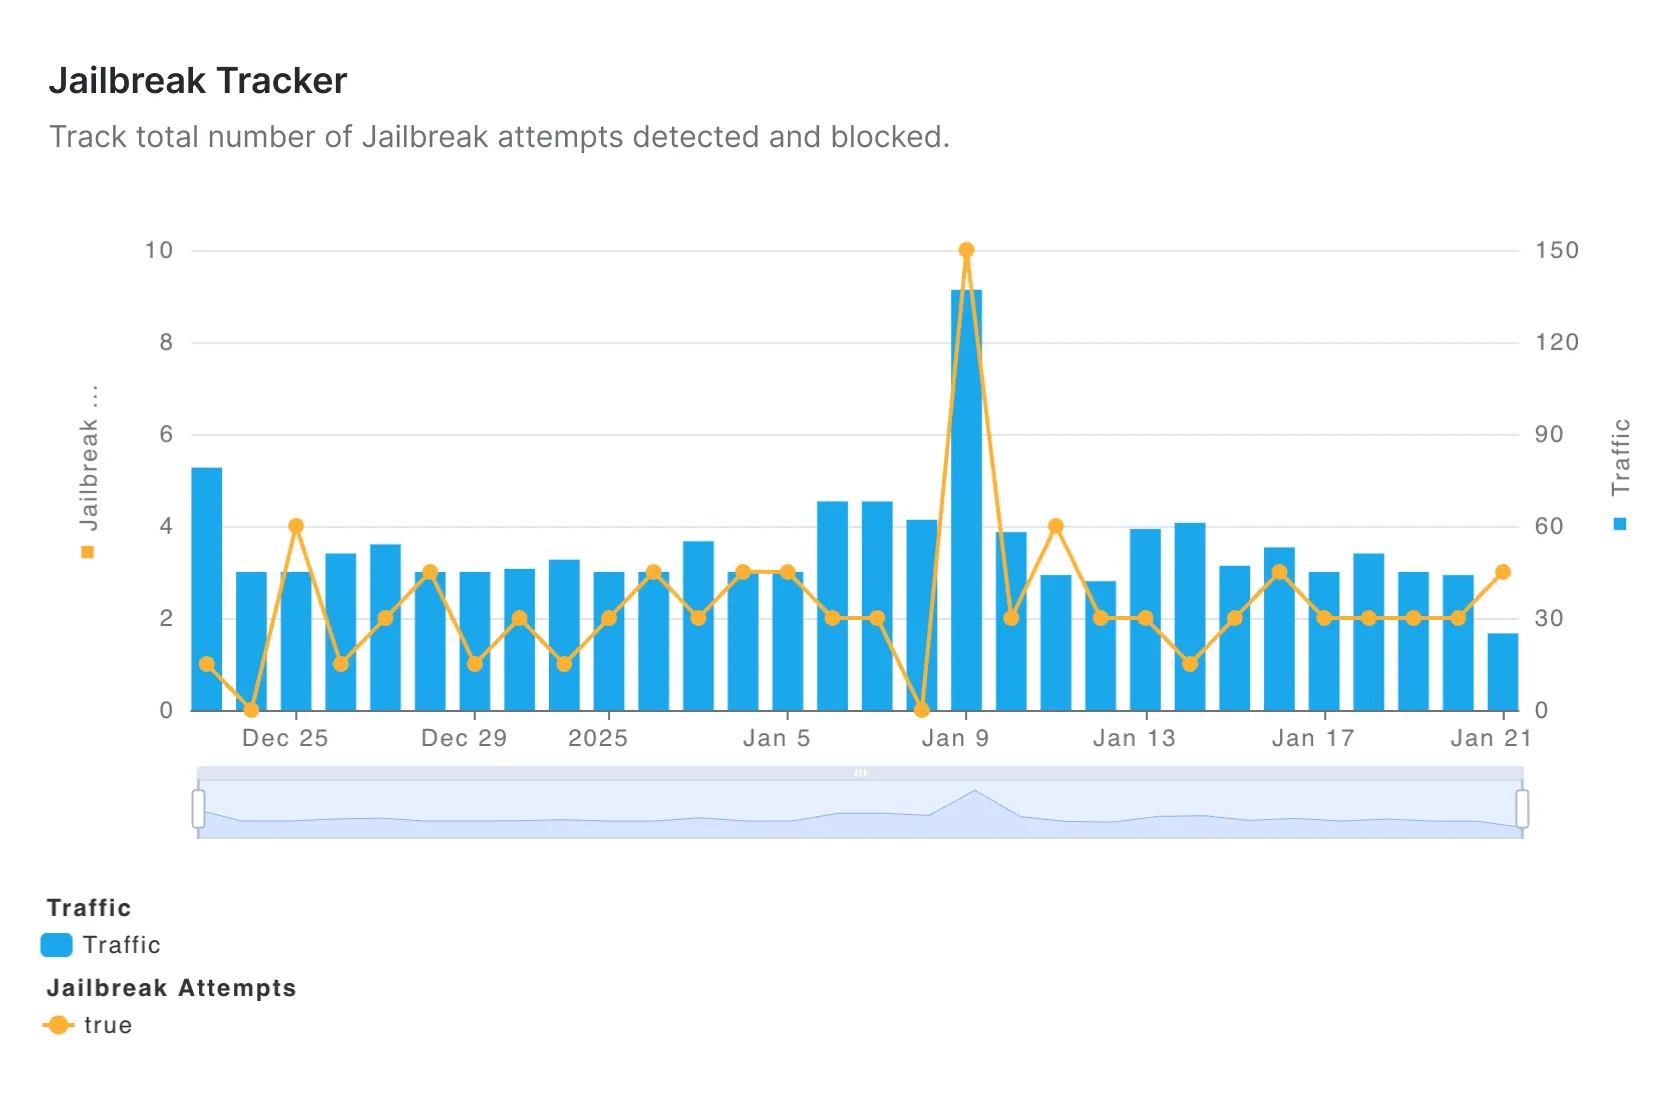This screenshot has width=1668, height=1095.
Task: Click the jailbreak peak point at Jan 9
Action: (x=966, y=250)
